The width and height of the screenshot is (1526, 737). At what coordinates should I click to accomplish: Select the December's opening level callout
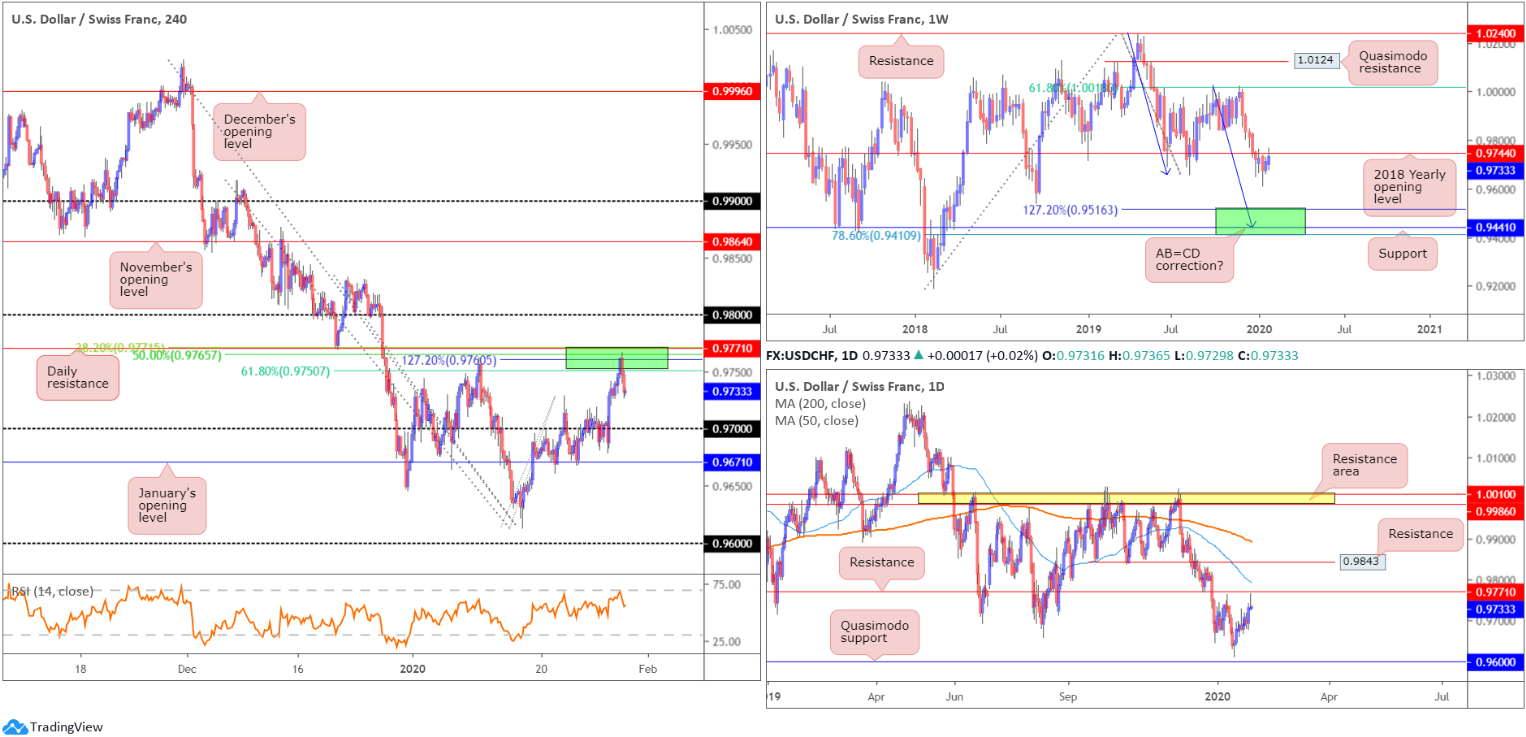(x=260, y=134)
